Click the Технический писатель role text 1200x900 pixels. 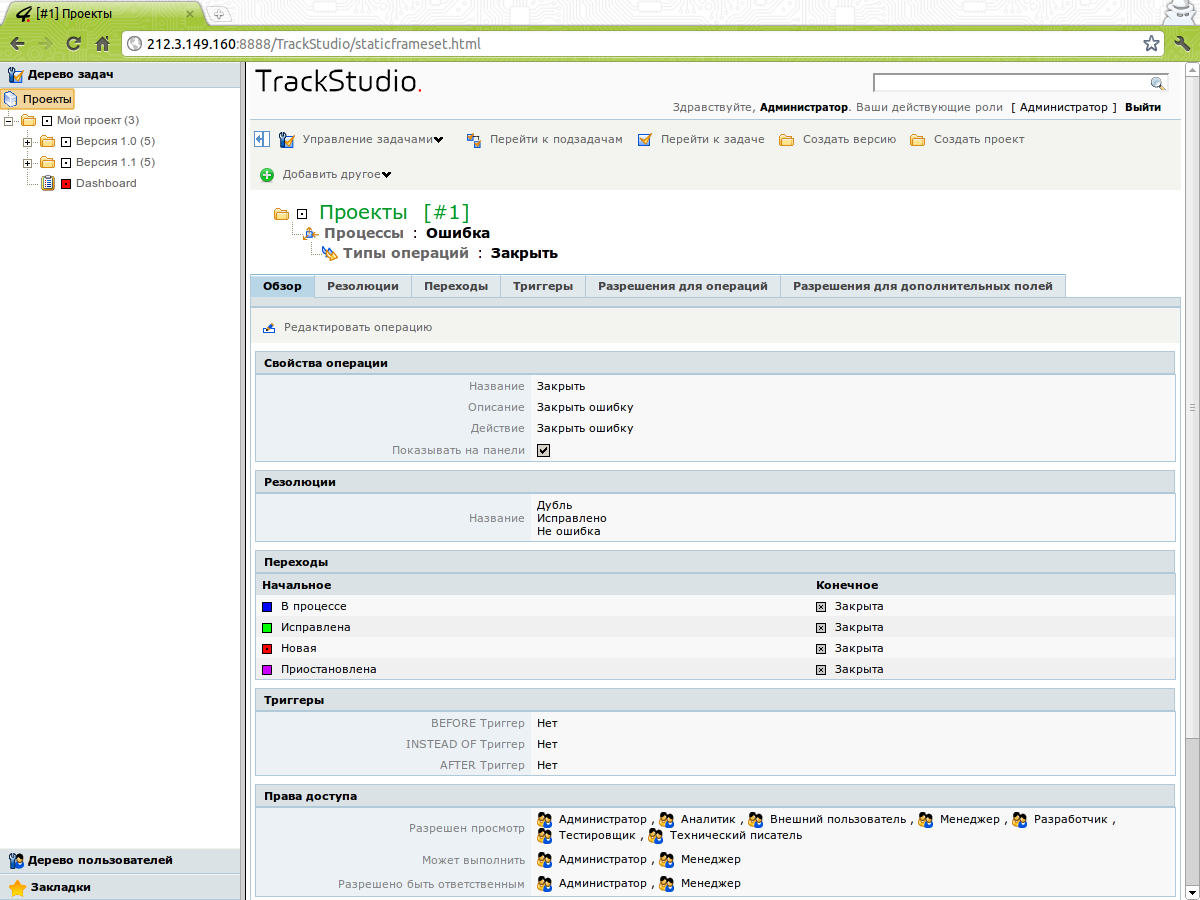pos(736,836)
